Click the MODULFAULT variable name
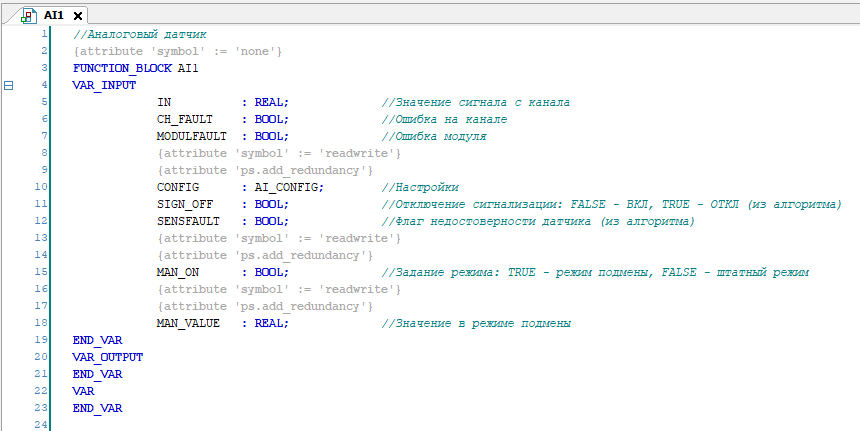860x431 pixels. (192, 136)
